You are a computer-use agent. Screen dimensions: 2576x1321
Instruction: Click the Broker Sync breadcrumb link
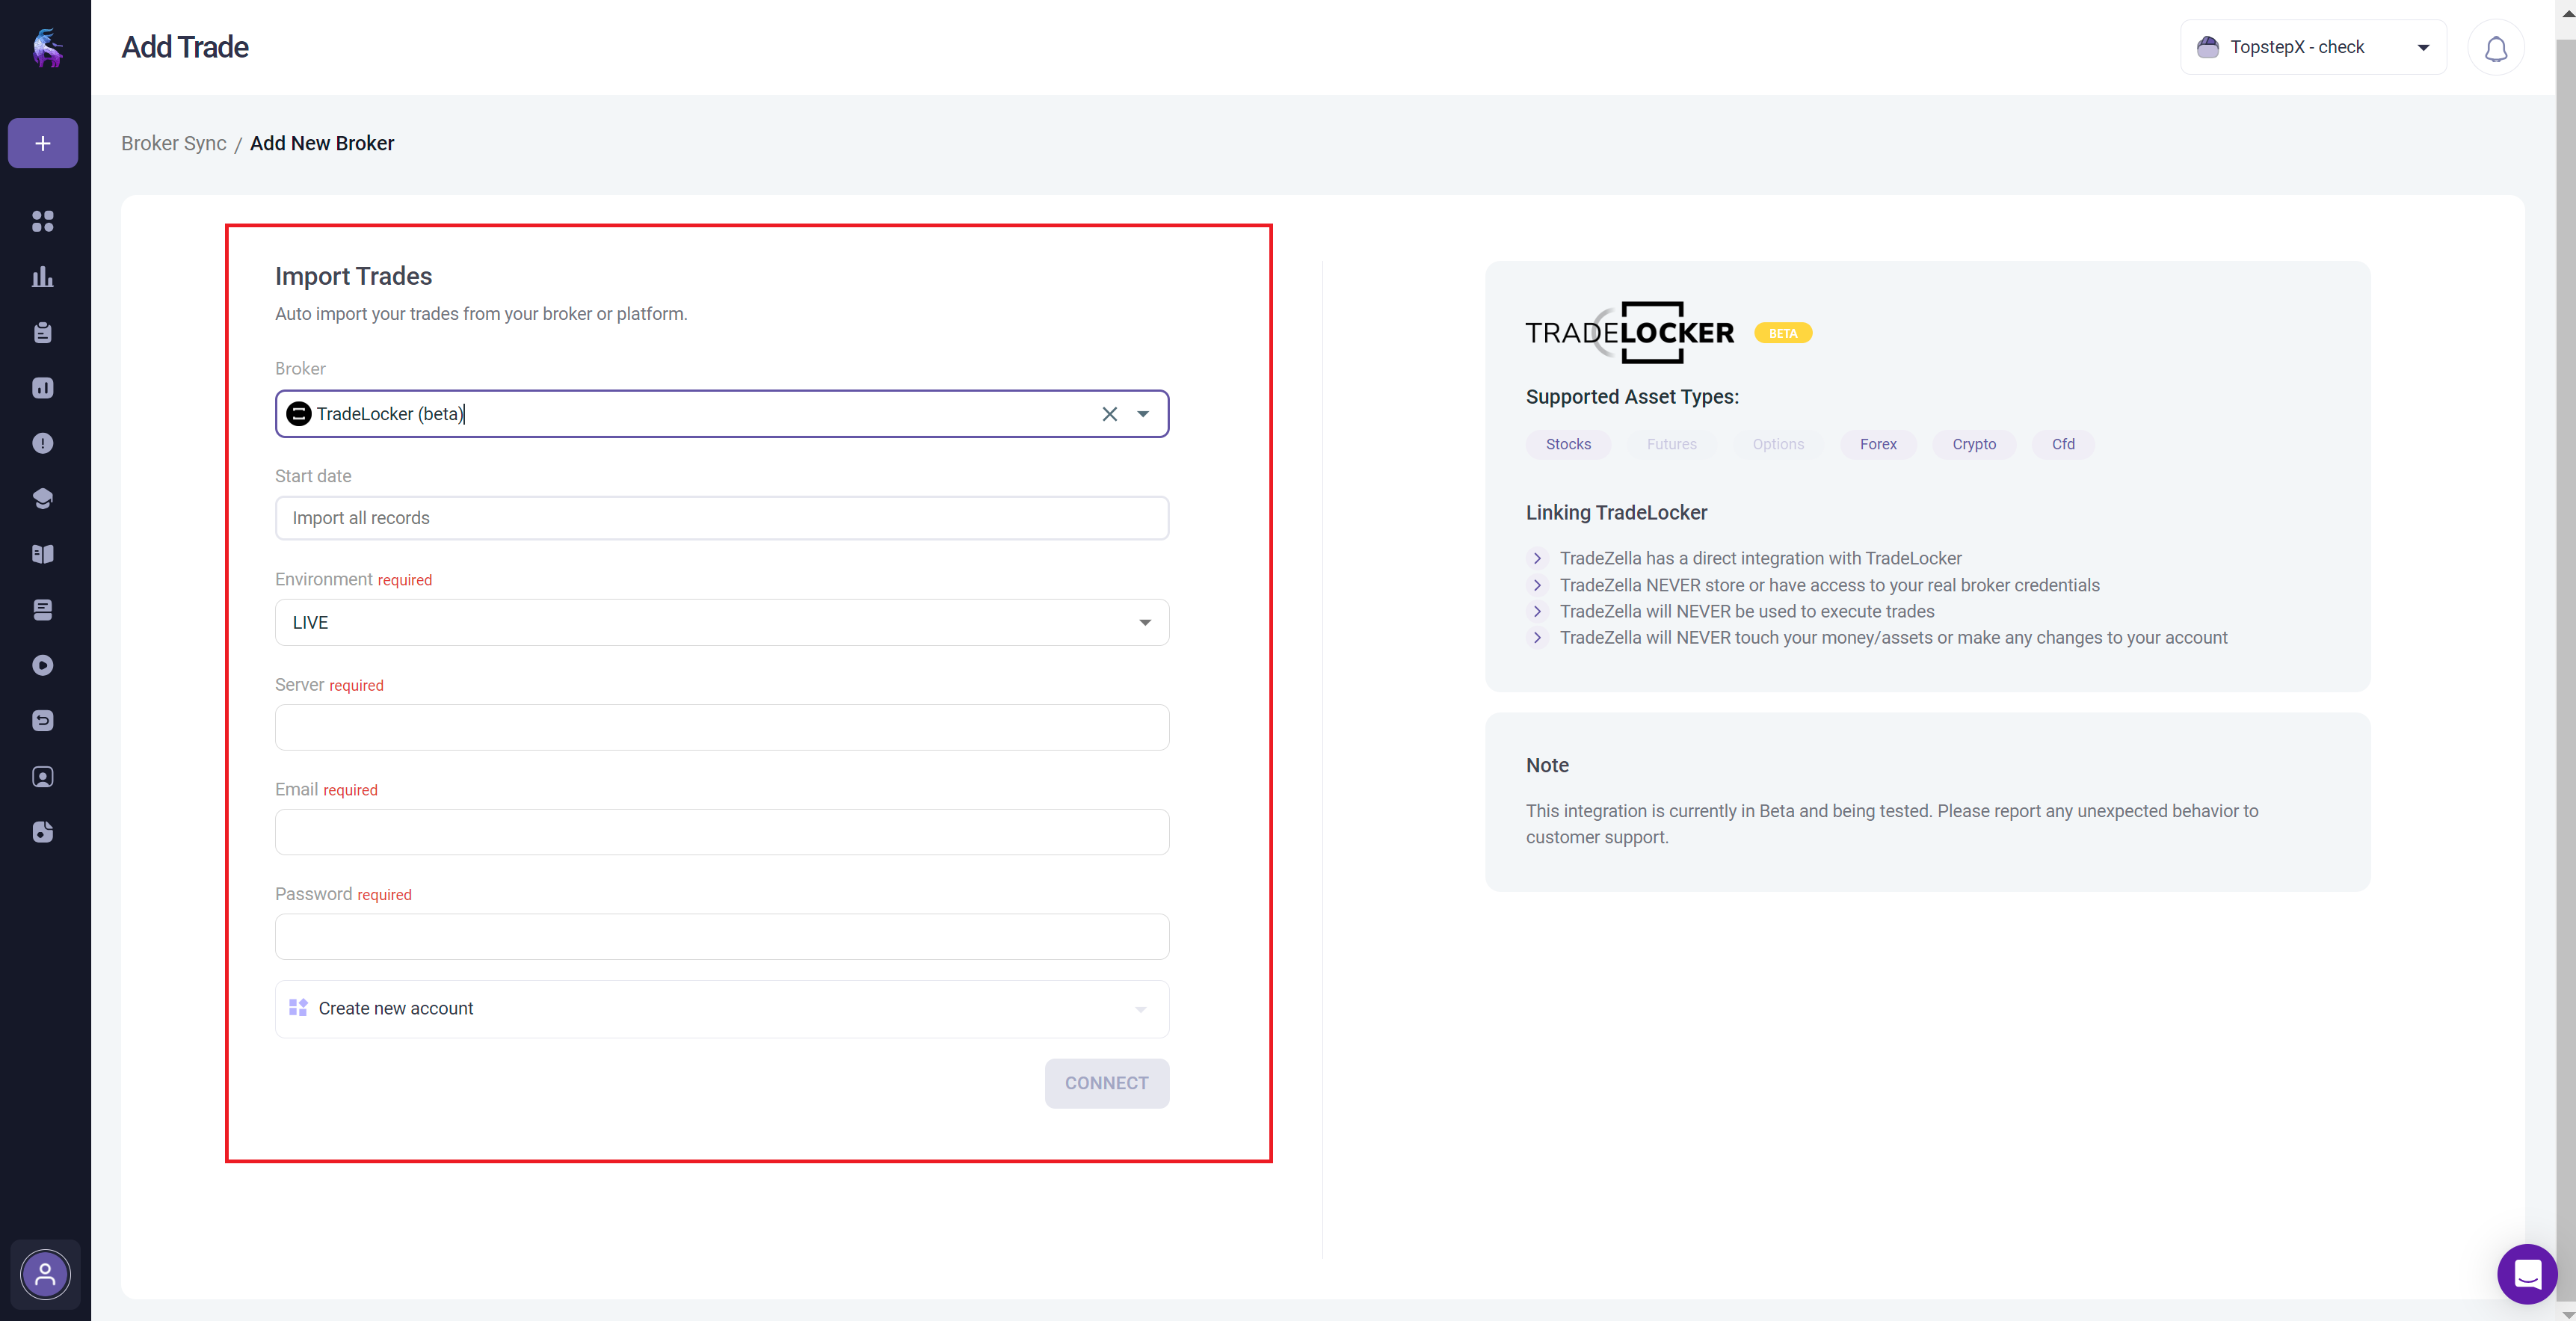[174, 143]
